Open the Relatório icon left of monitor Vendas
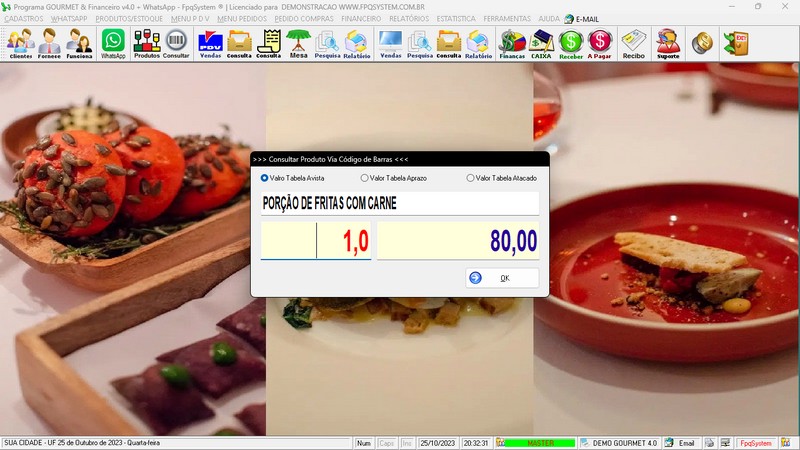The height and width of the screenshot is (450, 800). tap(357, 43)
